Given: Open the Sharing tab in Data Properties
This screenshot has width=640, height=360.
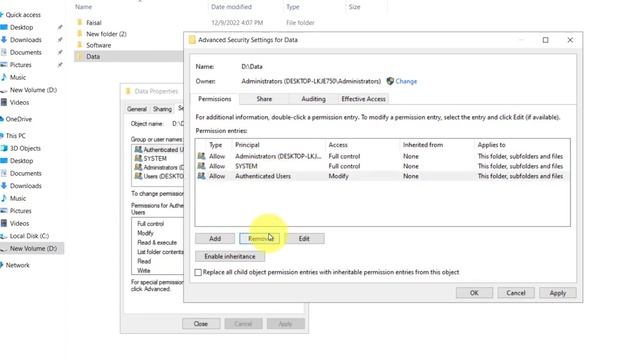Looking at the screenshot, I should (x=162, y=109).
